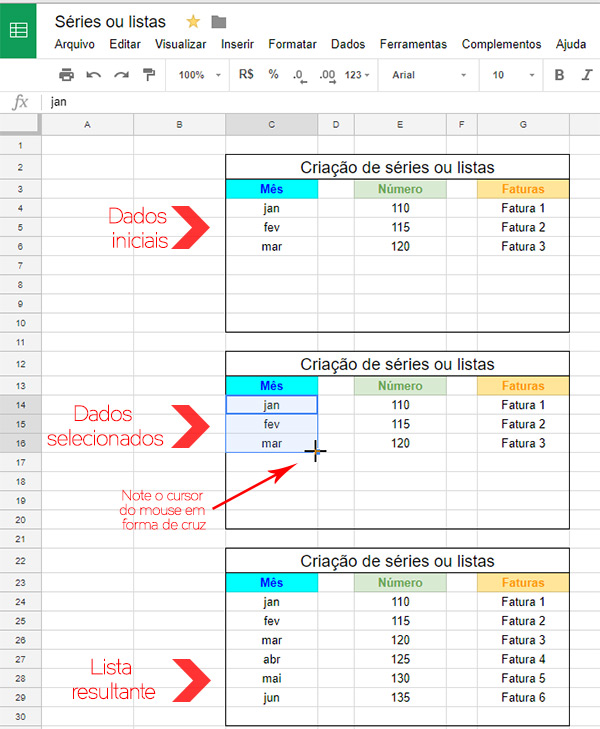This screenshot has height=729, width=600.
Task: Select row 30 header
Action: coord(20,716)
